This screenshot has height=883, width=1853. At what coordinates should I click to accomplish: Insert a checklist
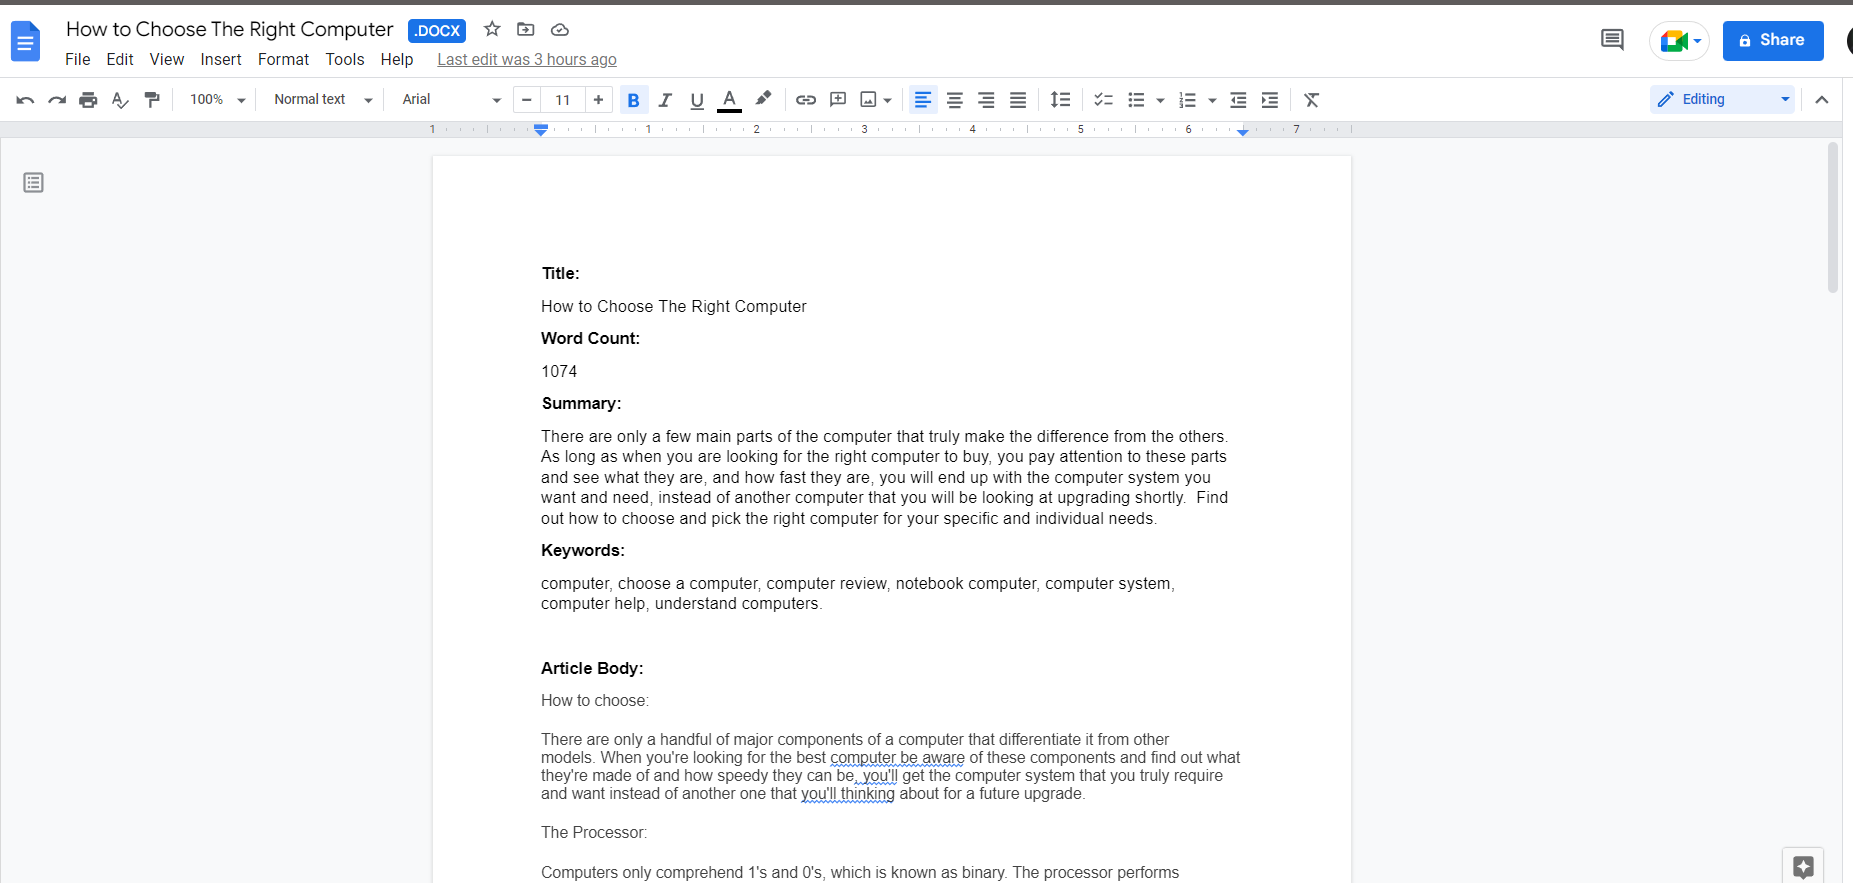tap(1103, 100)
